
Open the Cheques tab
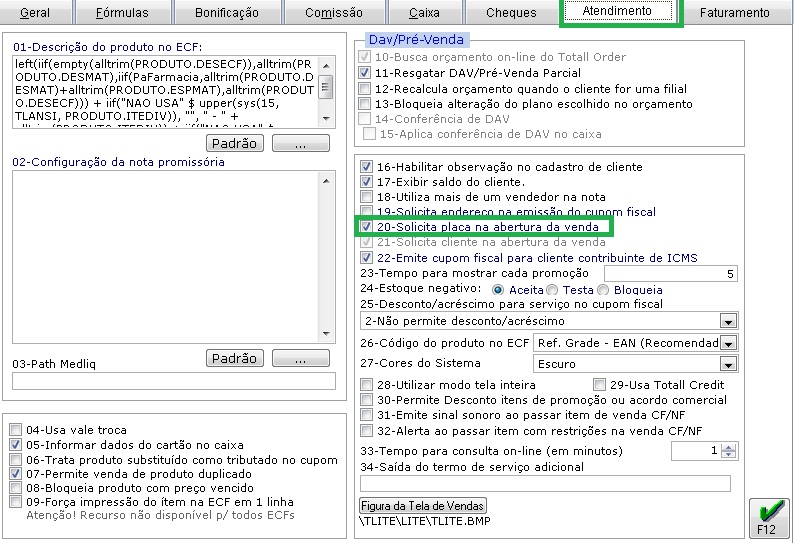pyautogui.click(x=511, y=12)
